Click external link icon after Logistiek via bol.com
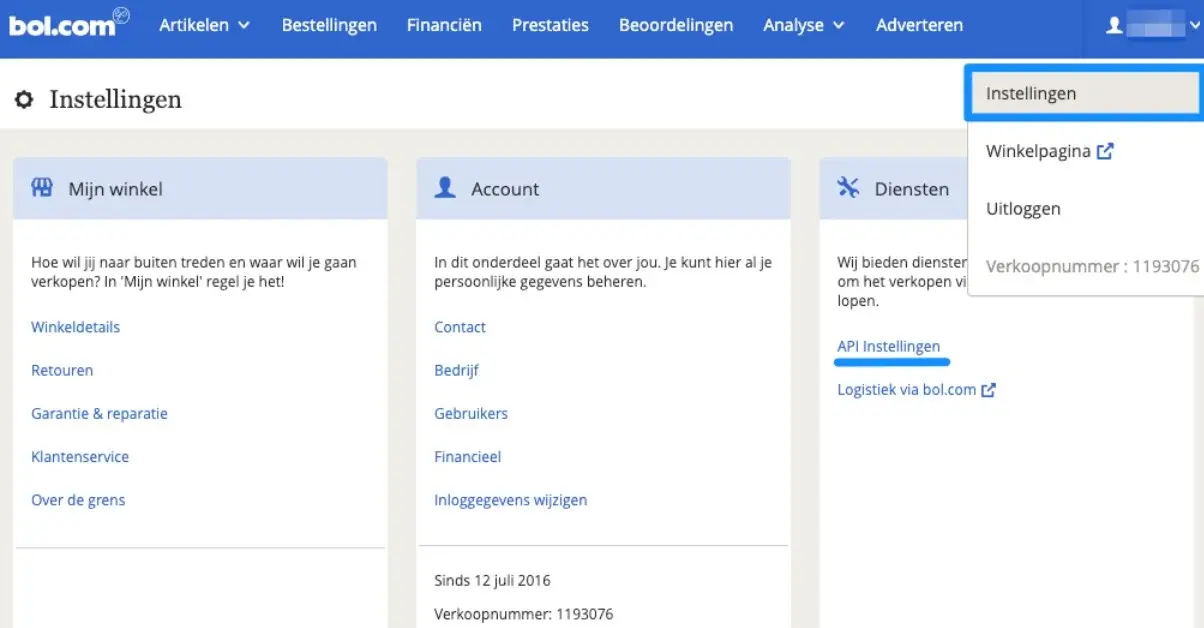The height and width of the screenshot is (628, 1204). pyautogui.click(x=988, y=390)
